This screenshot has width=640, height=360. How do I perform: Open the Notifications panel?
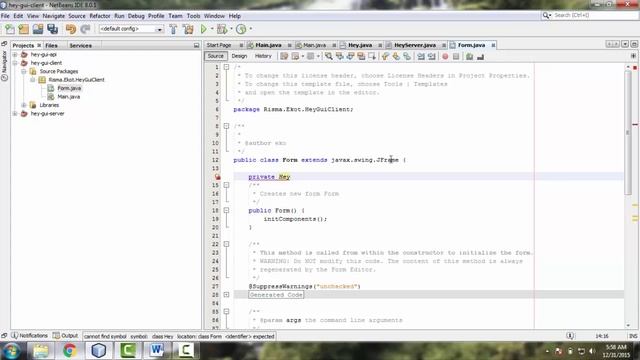tap(29, 336)
